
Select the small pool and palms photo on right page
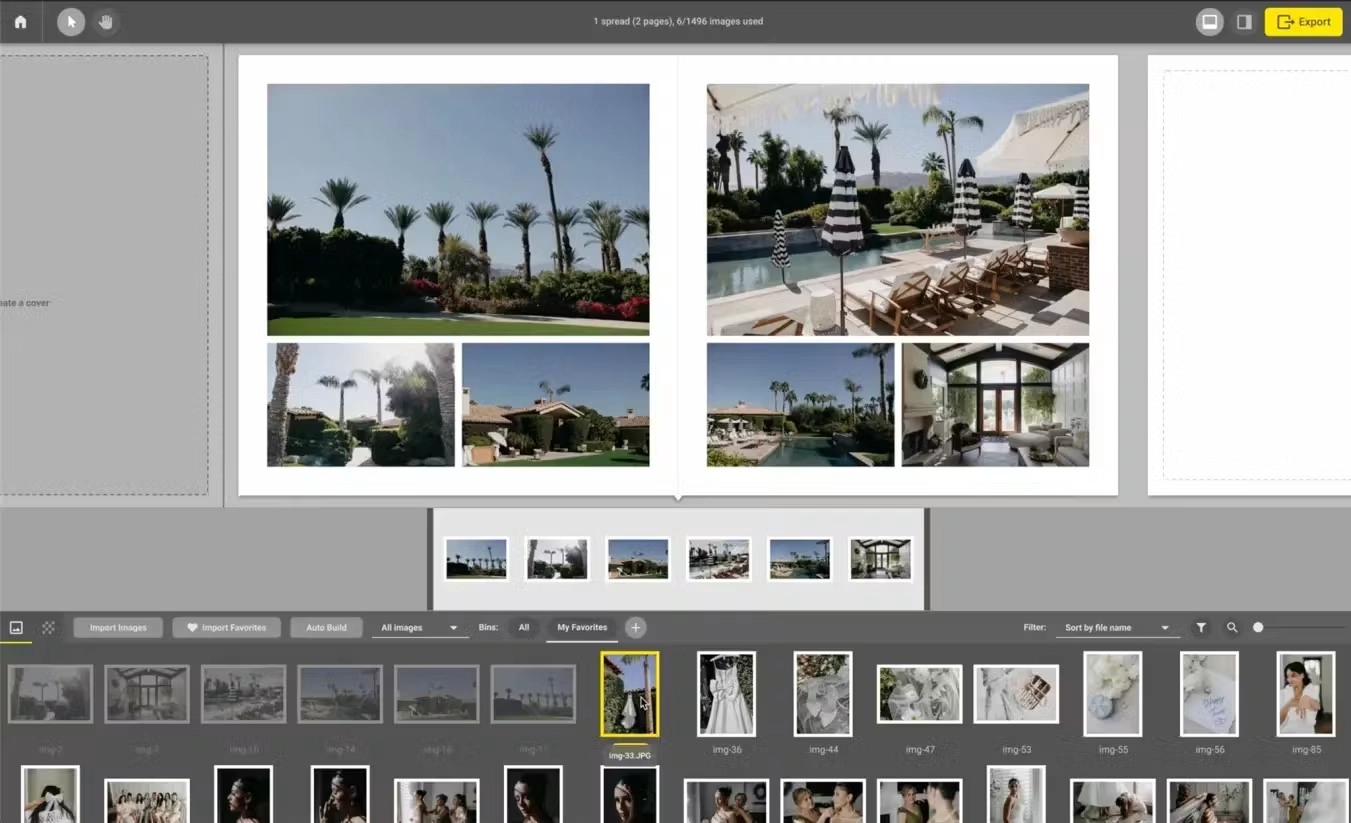click(x=800, y=404)
